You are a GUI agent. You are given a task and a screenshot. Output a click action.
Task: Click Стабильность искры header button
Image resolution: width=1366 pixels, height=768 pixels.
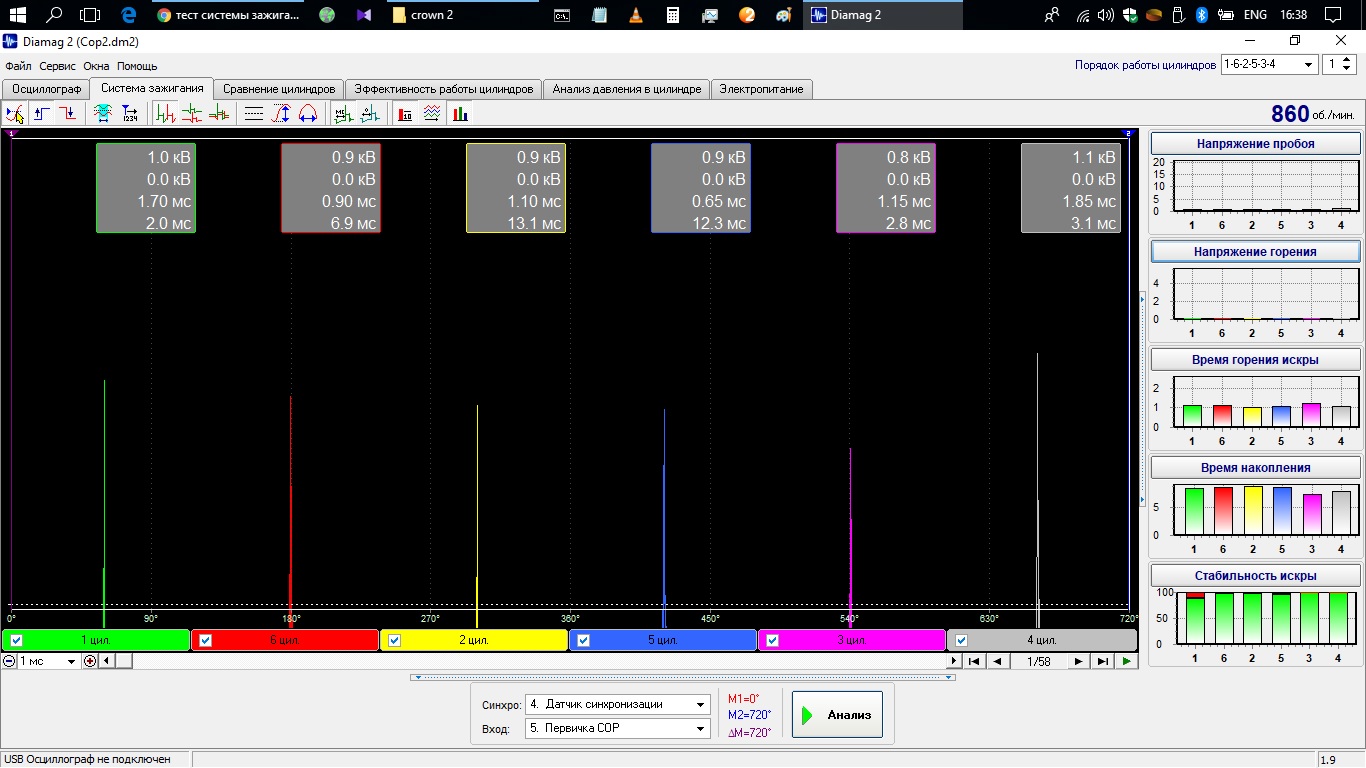coord(1256,576)
